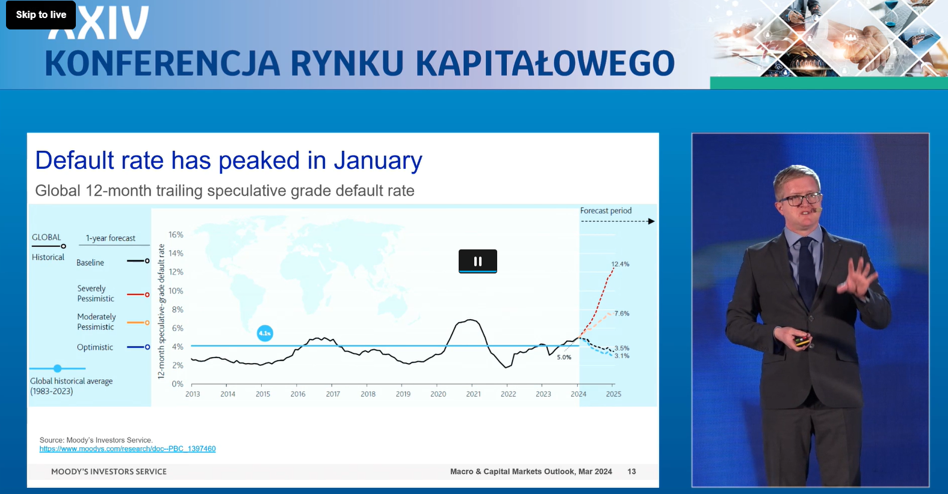Click the Optimistic blue legend marker

pos(147,347)
